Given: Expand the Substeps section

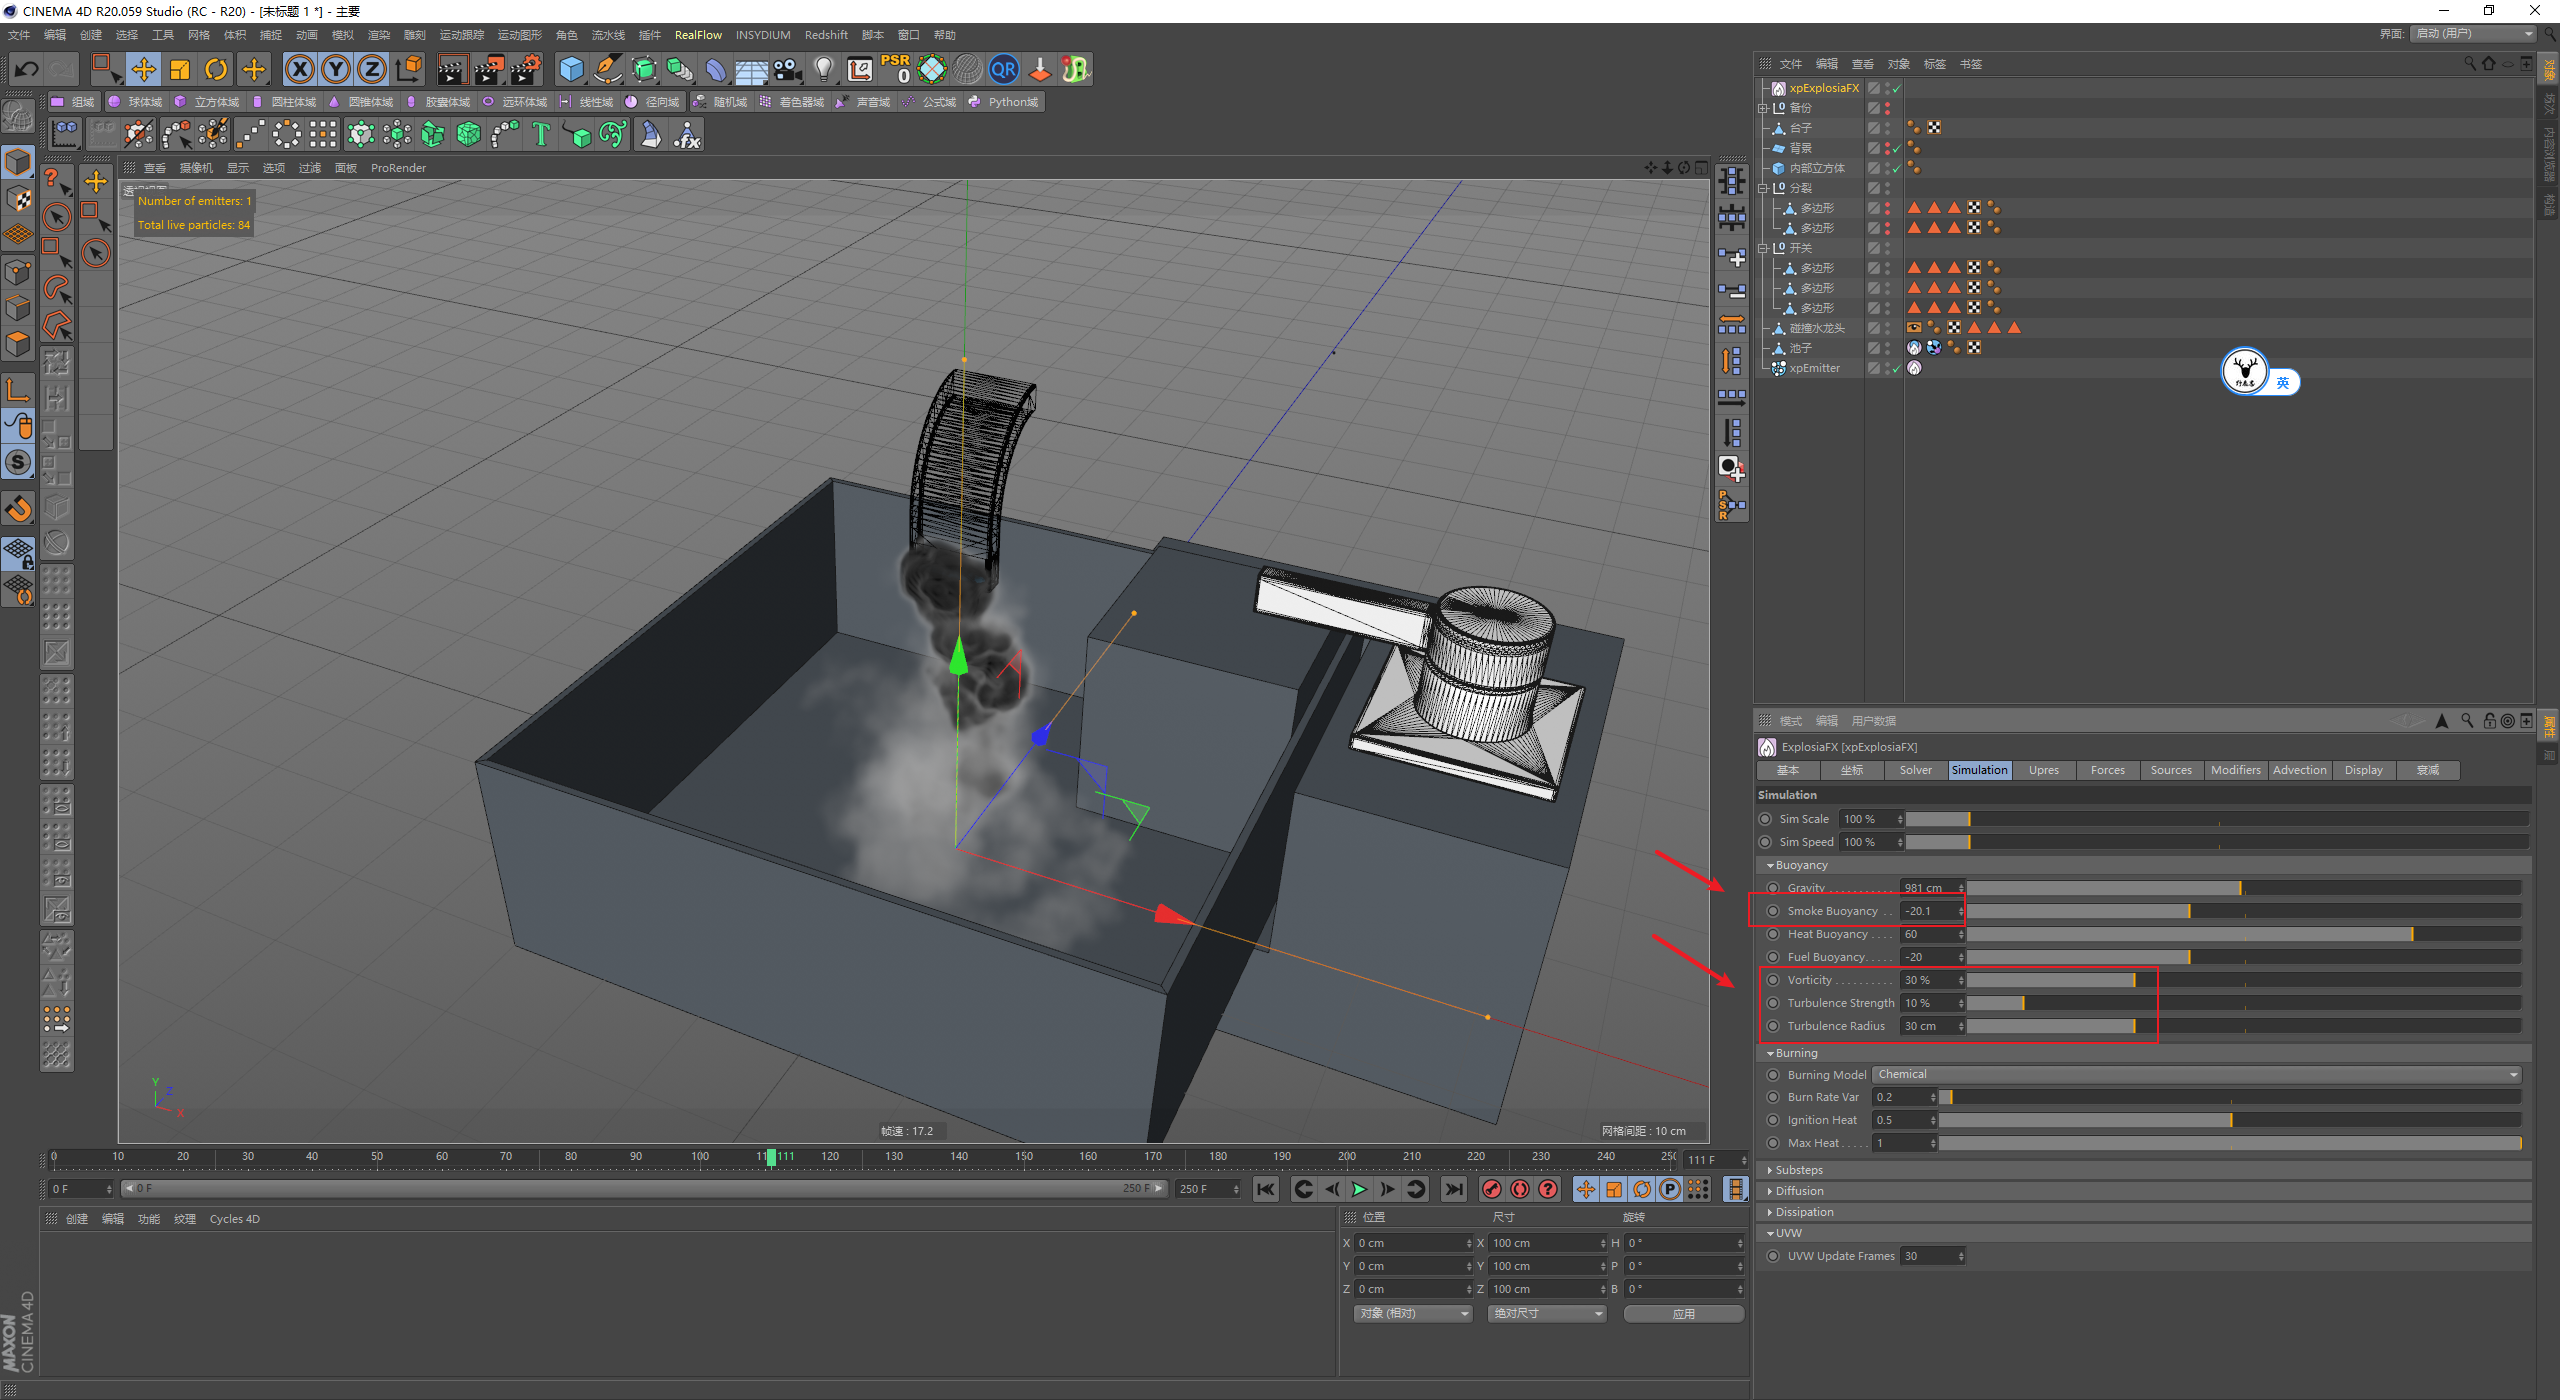Looking at the screenshot, I should tap(1798, 1170).
